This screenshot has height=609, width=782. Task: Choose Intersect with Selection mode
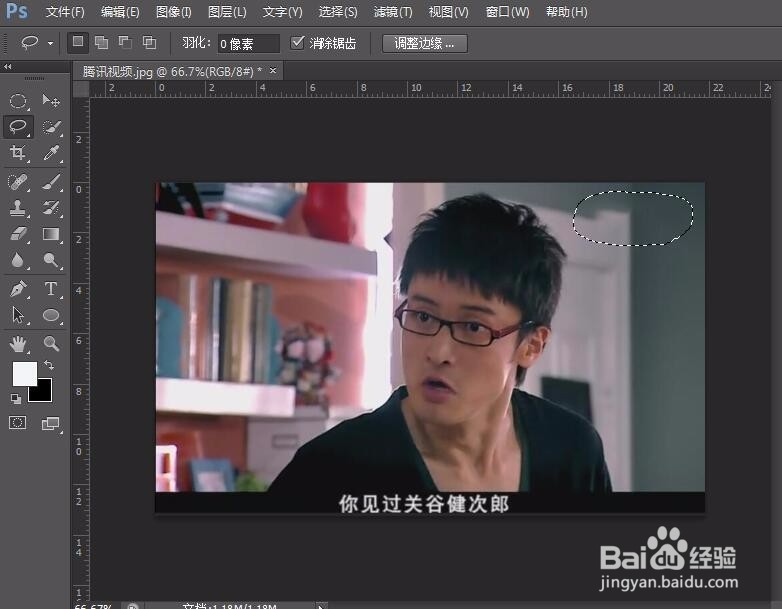(149, 42)
